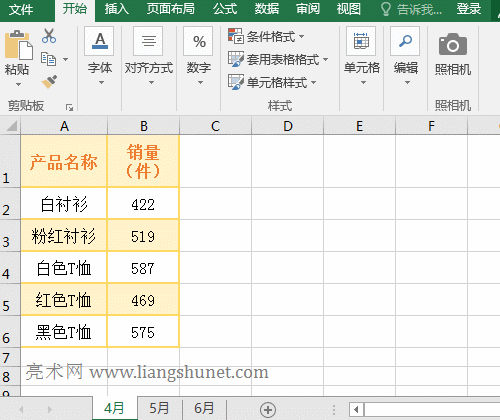The width and height of the screenshot is (500, 420).
Task: Open the 编辑 magnifier icon
Action: click(x=405, y=41)
